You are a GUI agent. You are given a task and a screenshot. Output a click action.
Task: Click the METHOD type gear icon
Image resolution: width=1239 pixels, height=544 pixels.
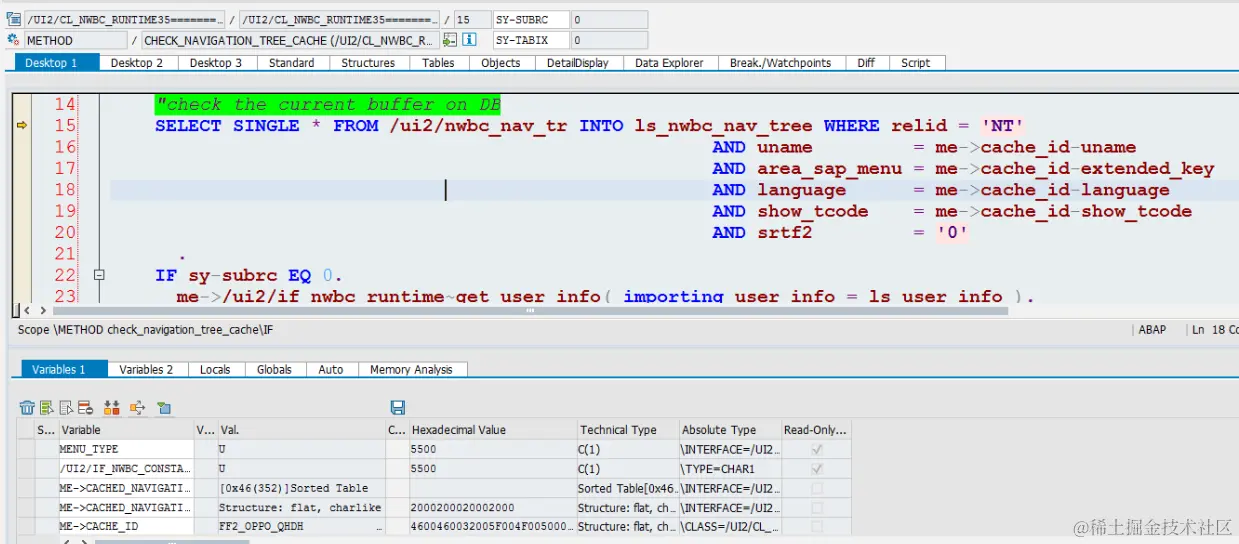13,40
